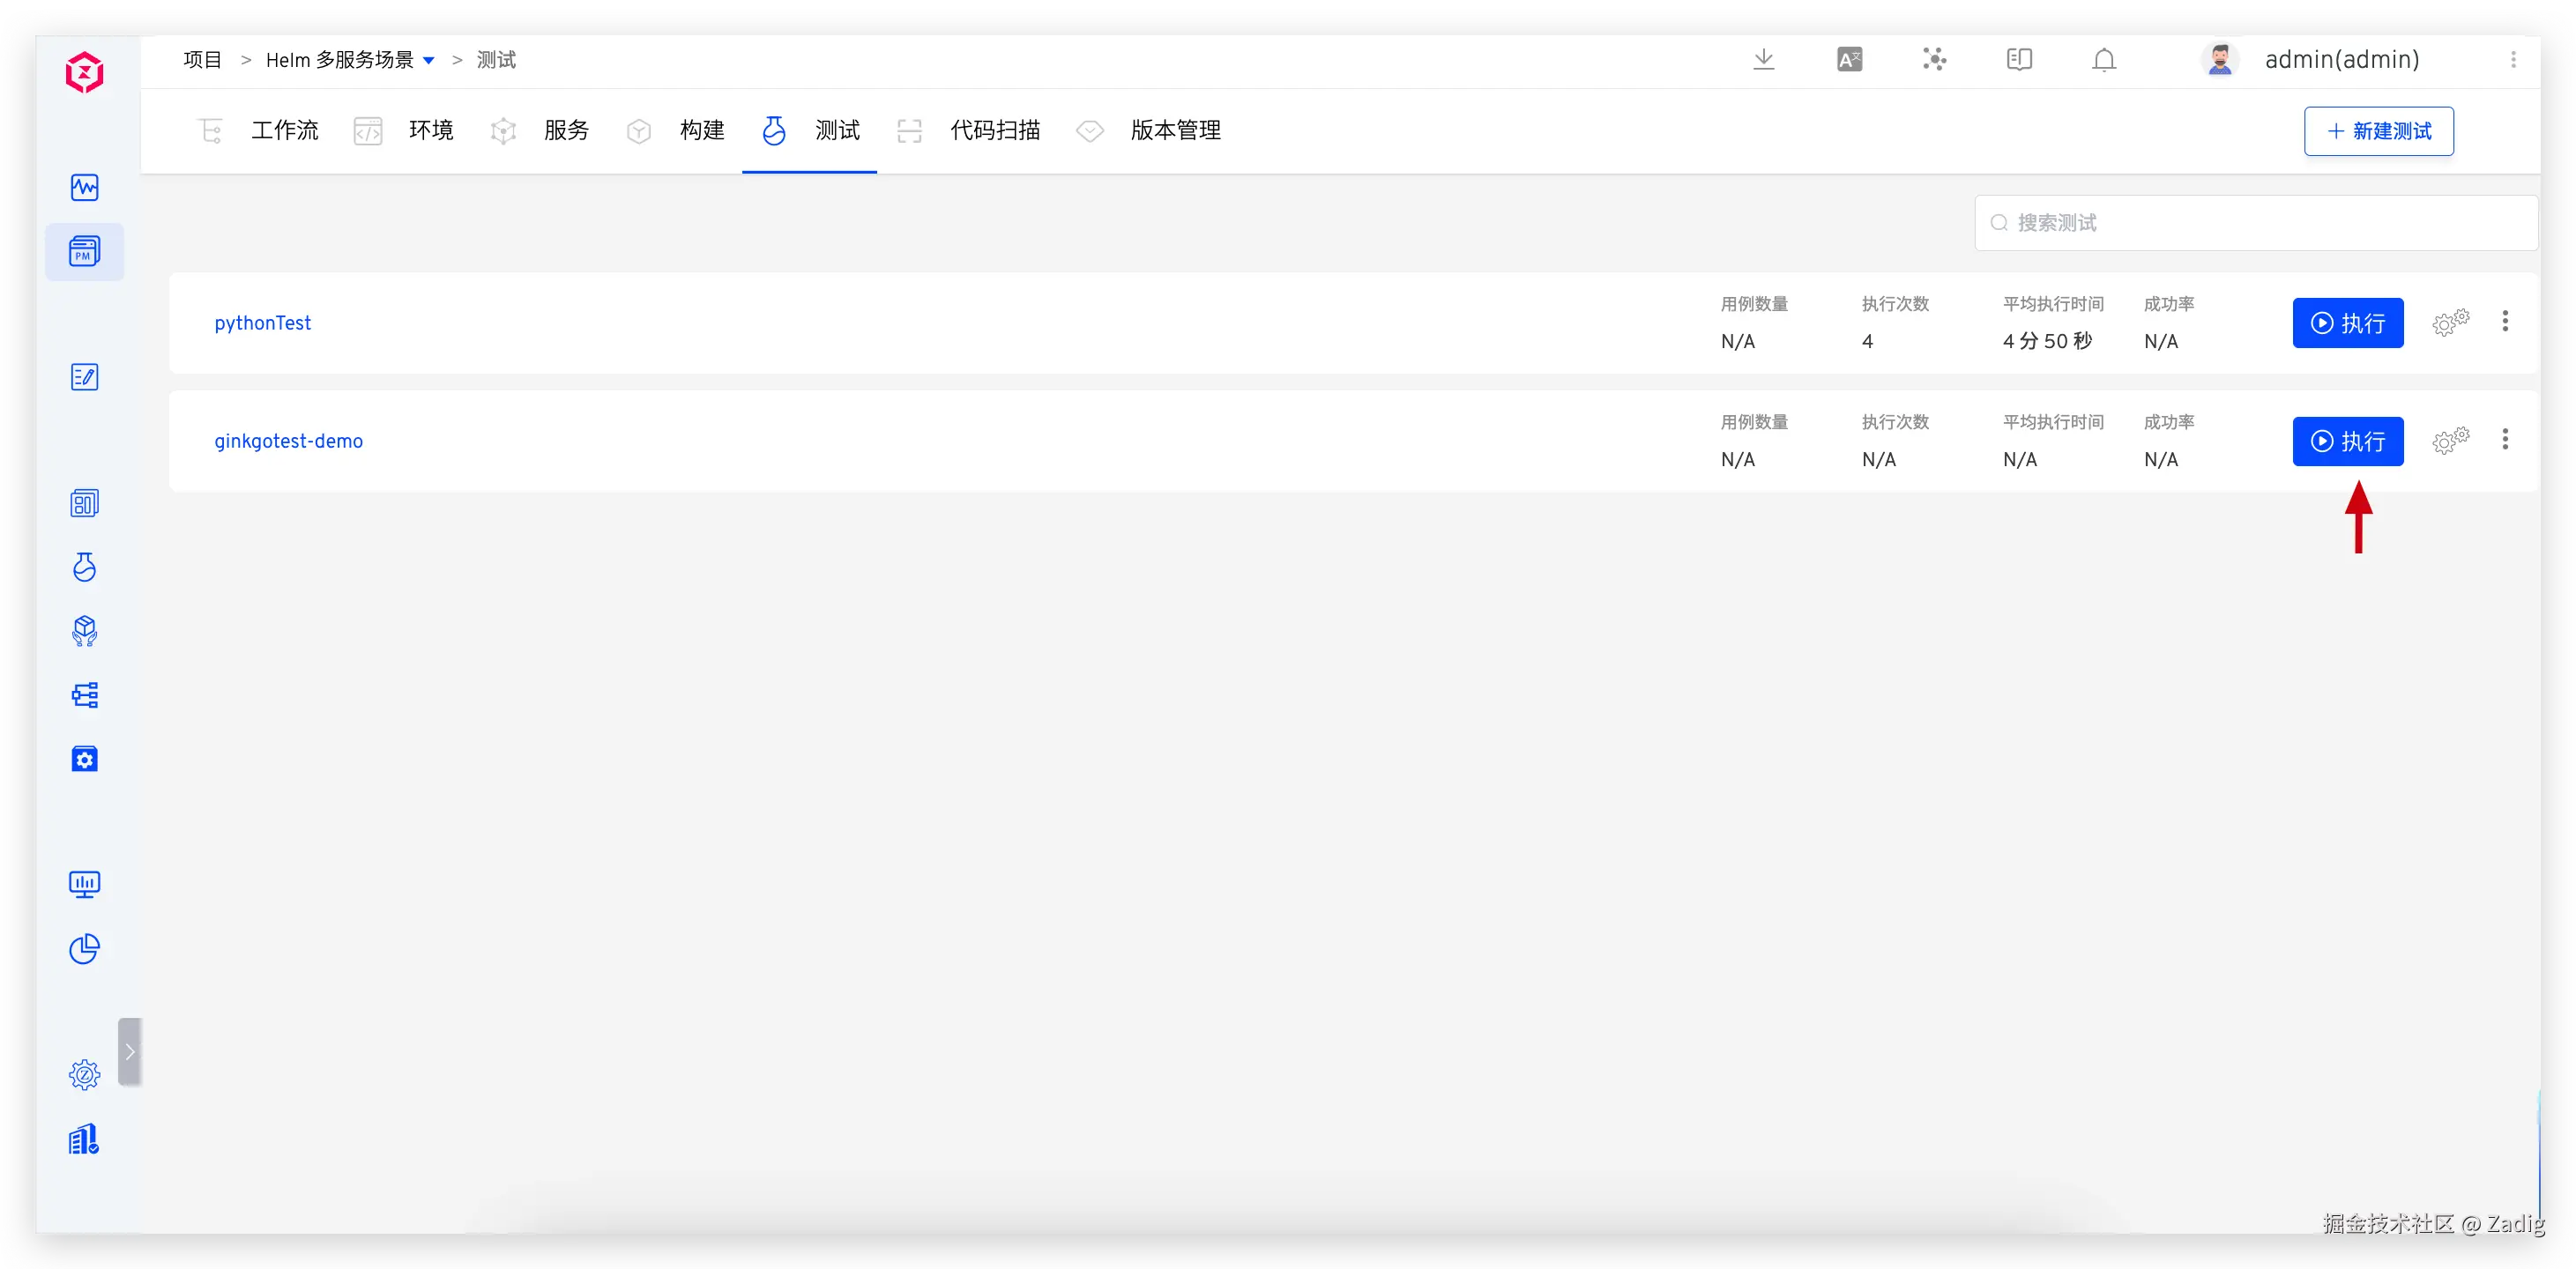Click the Zadig logo icon
This screenshot has height=1269, width=2576.
pyautogui.click(x=85, y=72)
